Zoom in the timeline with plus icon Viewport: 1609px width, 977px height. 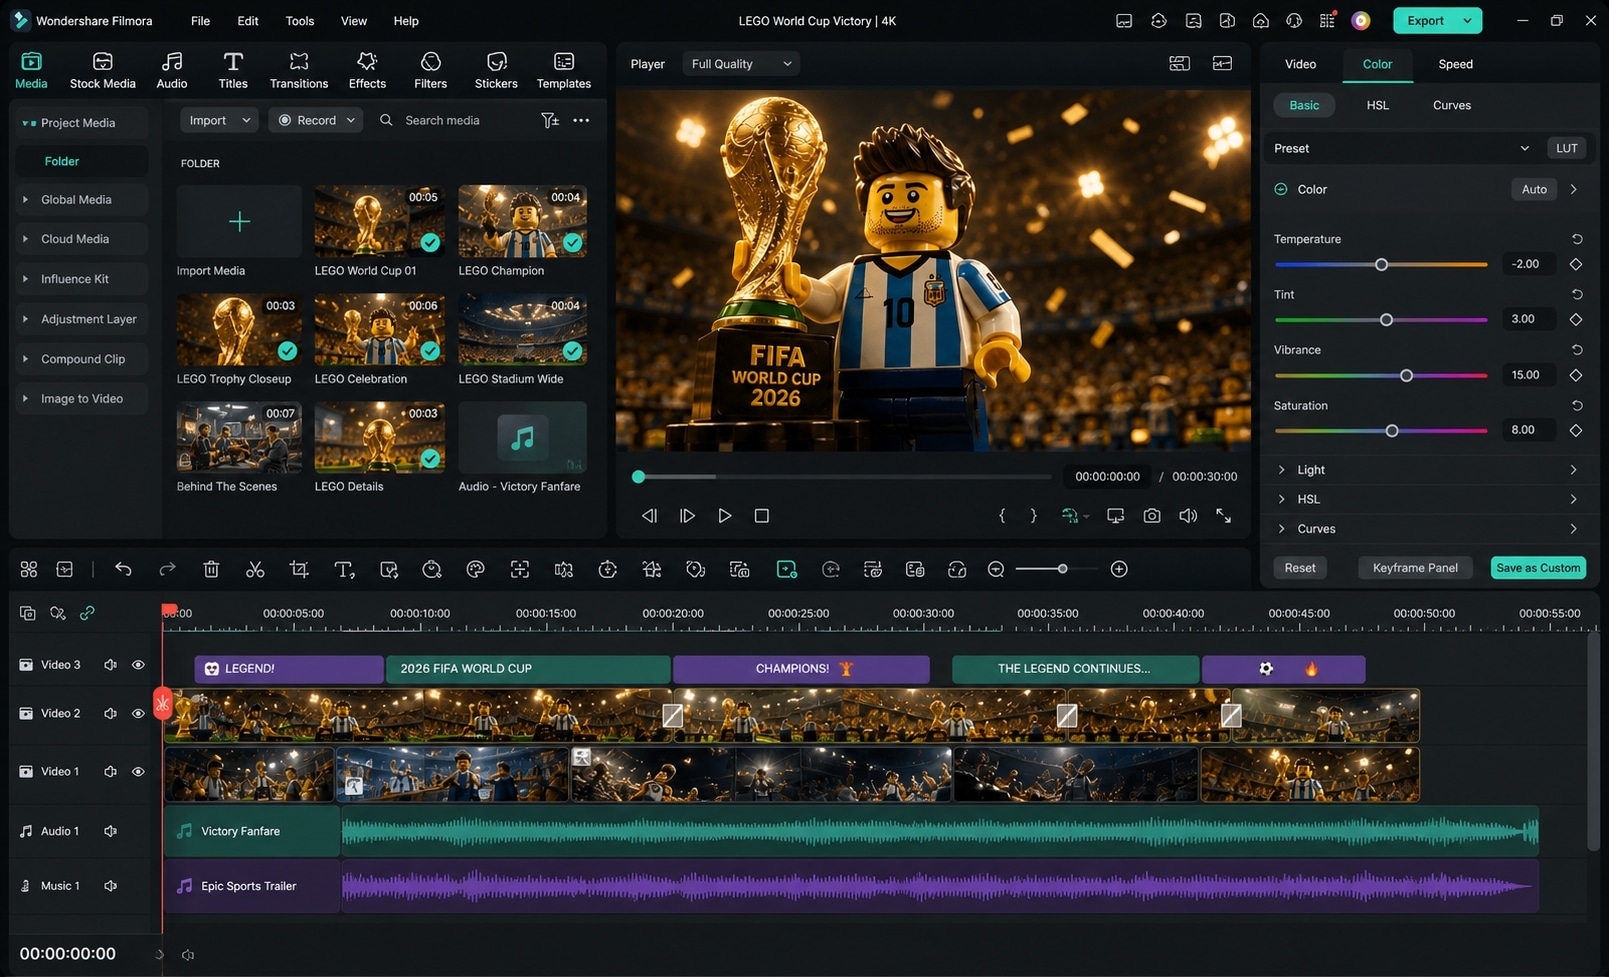(1119, 569)
